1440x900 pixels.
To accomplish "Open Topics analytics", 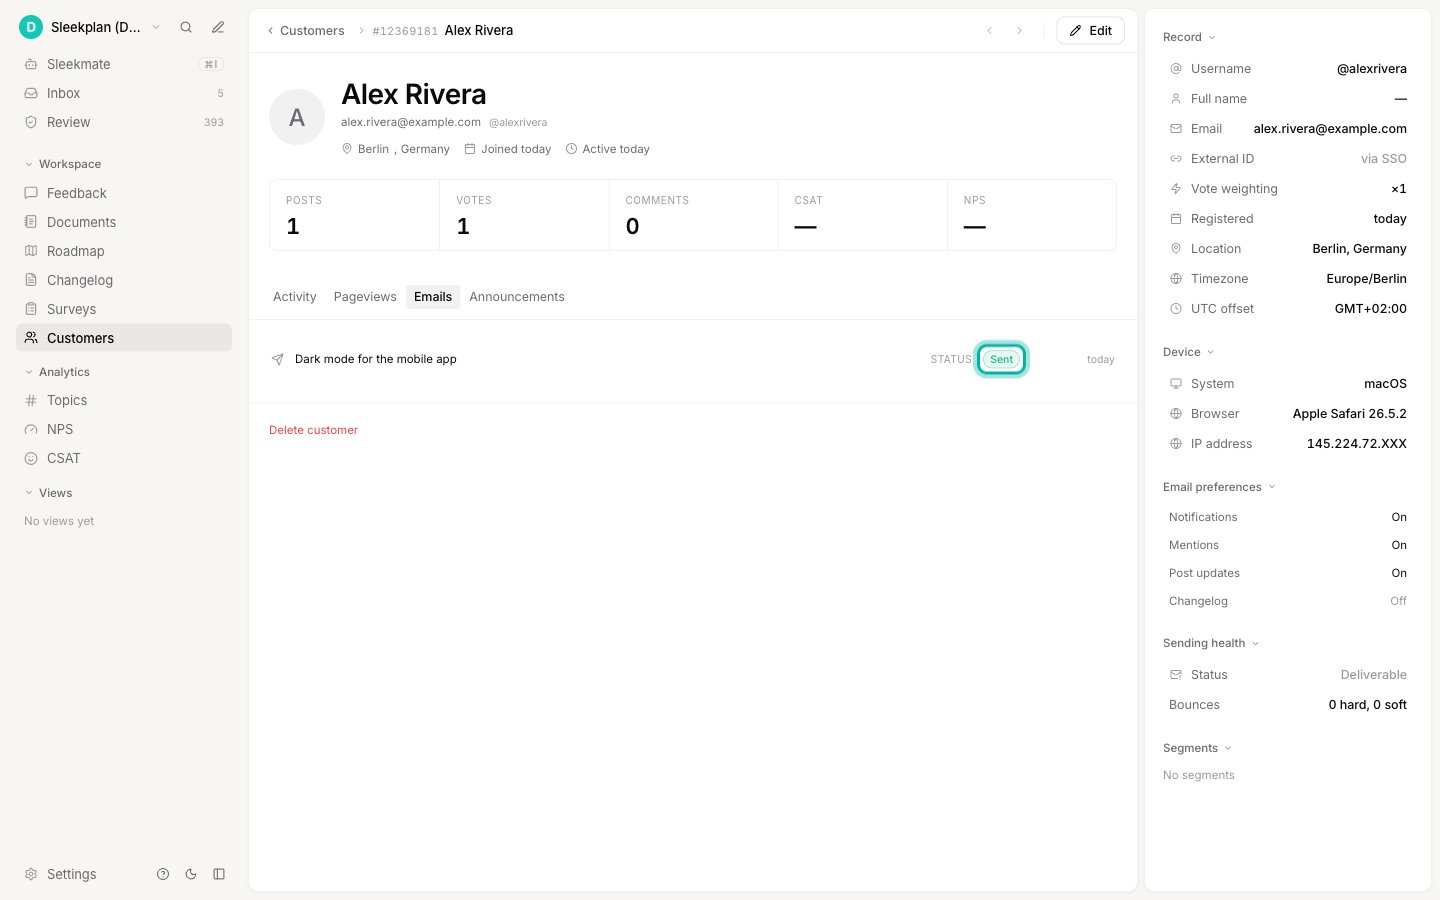I will coord(124,400).
